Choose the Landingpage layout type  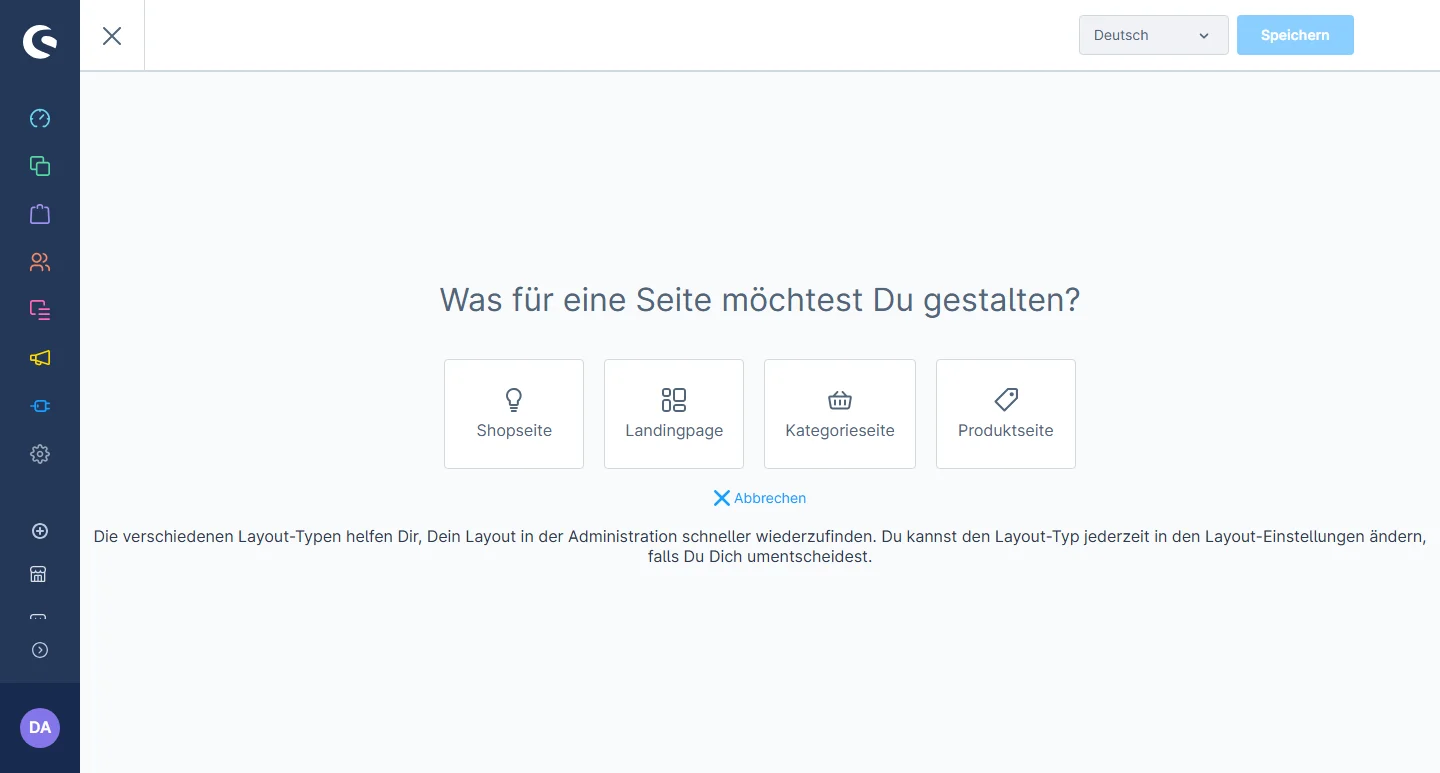click(674, 414)
